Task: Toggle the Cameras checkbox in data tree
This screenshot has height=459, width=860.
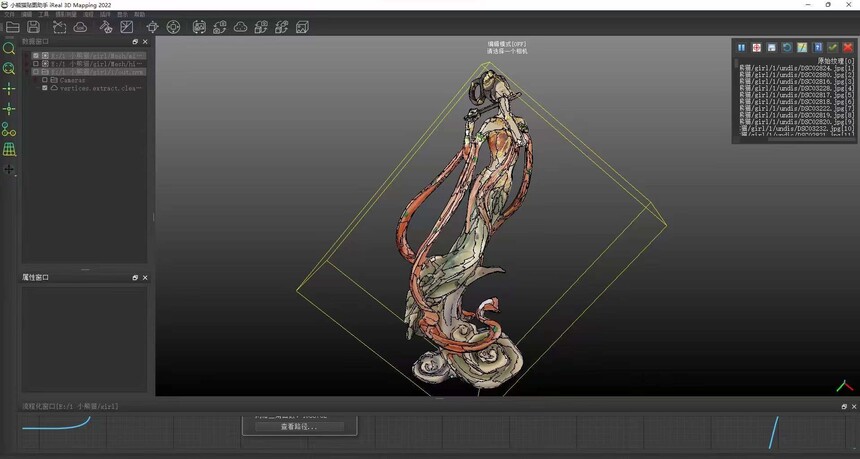Action: pos(45,80)
